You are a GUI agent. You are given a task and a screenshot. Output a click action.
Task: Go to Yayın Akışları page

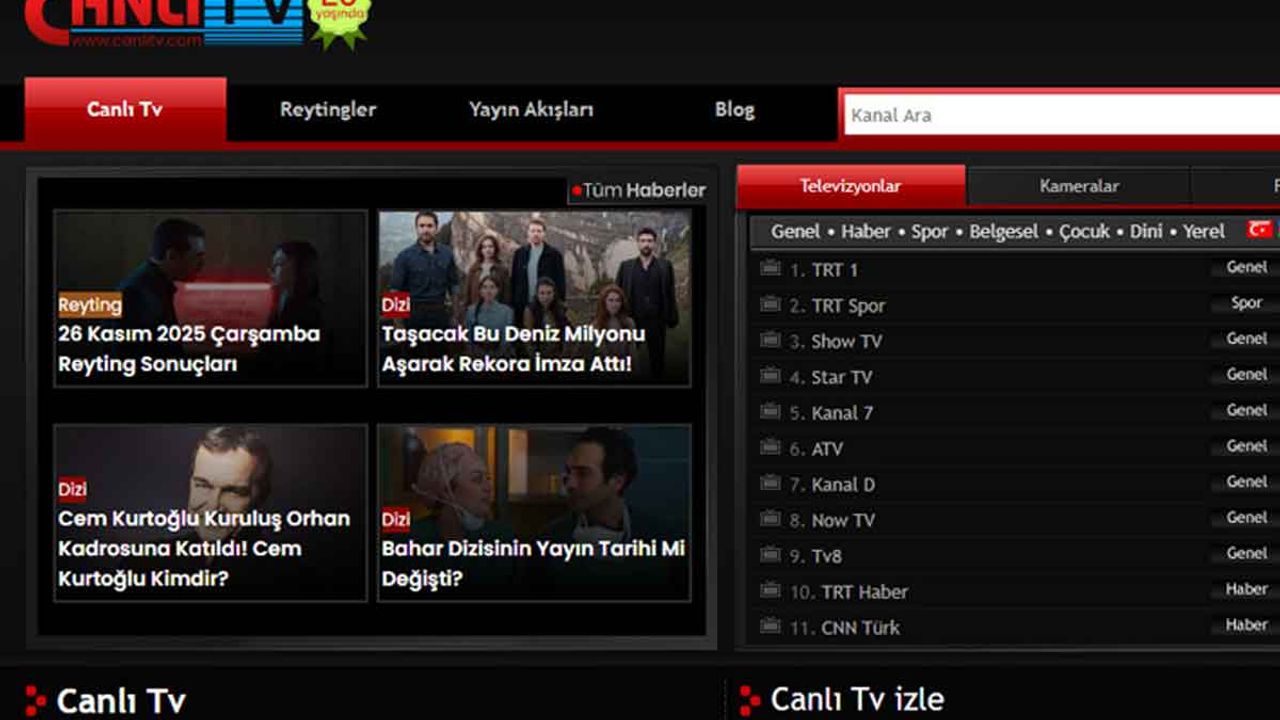531,110
